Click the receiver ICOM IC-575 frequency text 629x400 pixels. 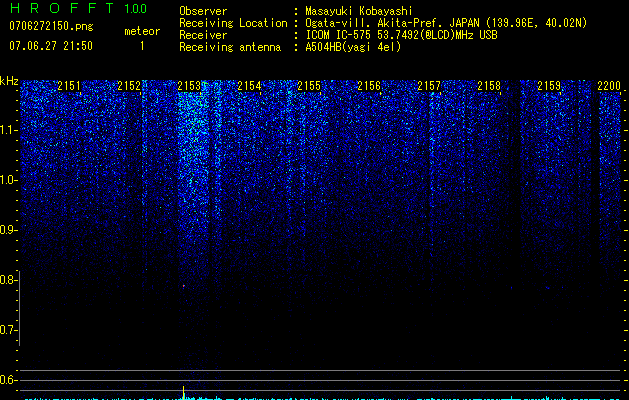coord(401,35)
